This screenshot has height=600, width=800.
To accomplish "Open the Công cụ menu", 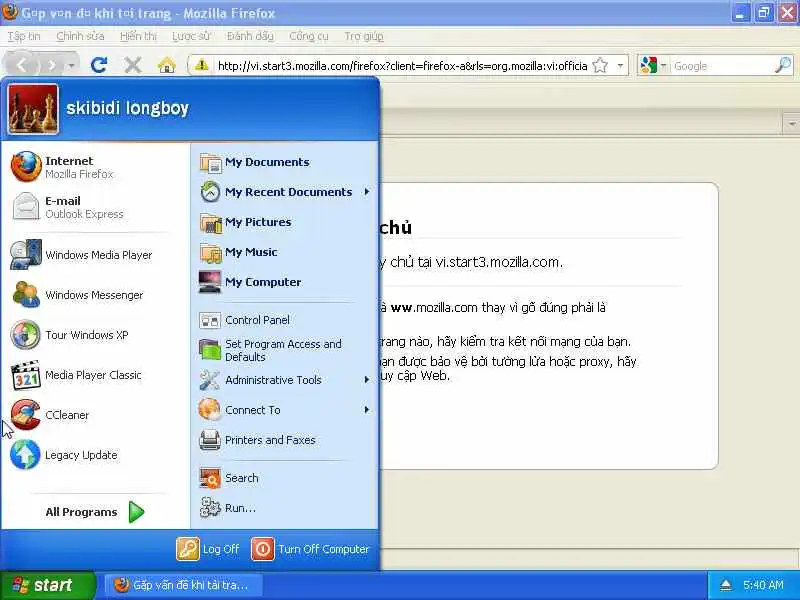I will click(309, 36).
